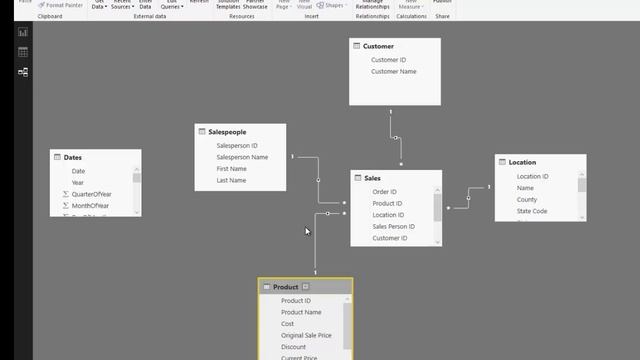Select filter direction marker on Customer–Sales relationship

pyautogui.click(x=395, y=138)
